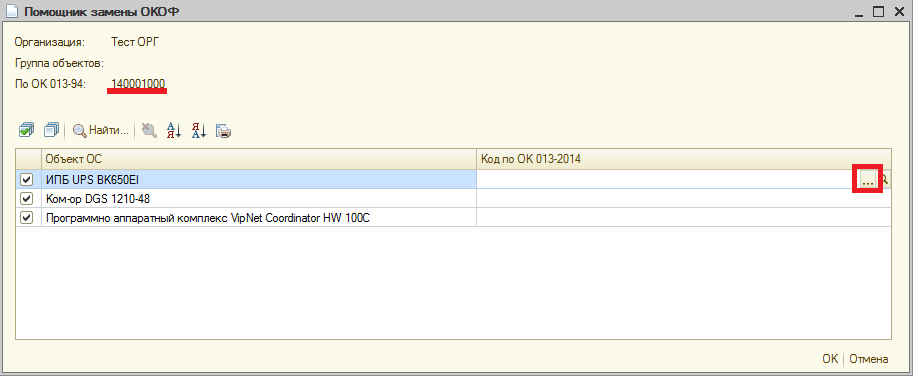Viewport: 913px width, 376px height.
Task: Click the Объект ОС column header
Action: click(x=259, y=159)
